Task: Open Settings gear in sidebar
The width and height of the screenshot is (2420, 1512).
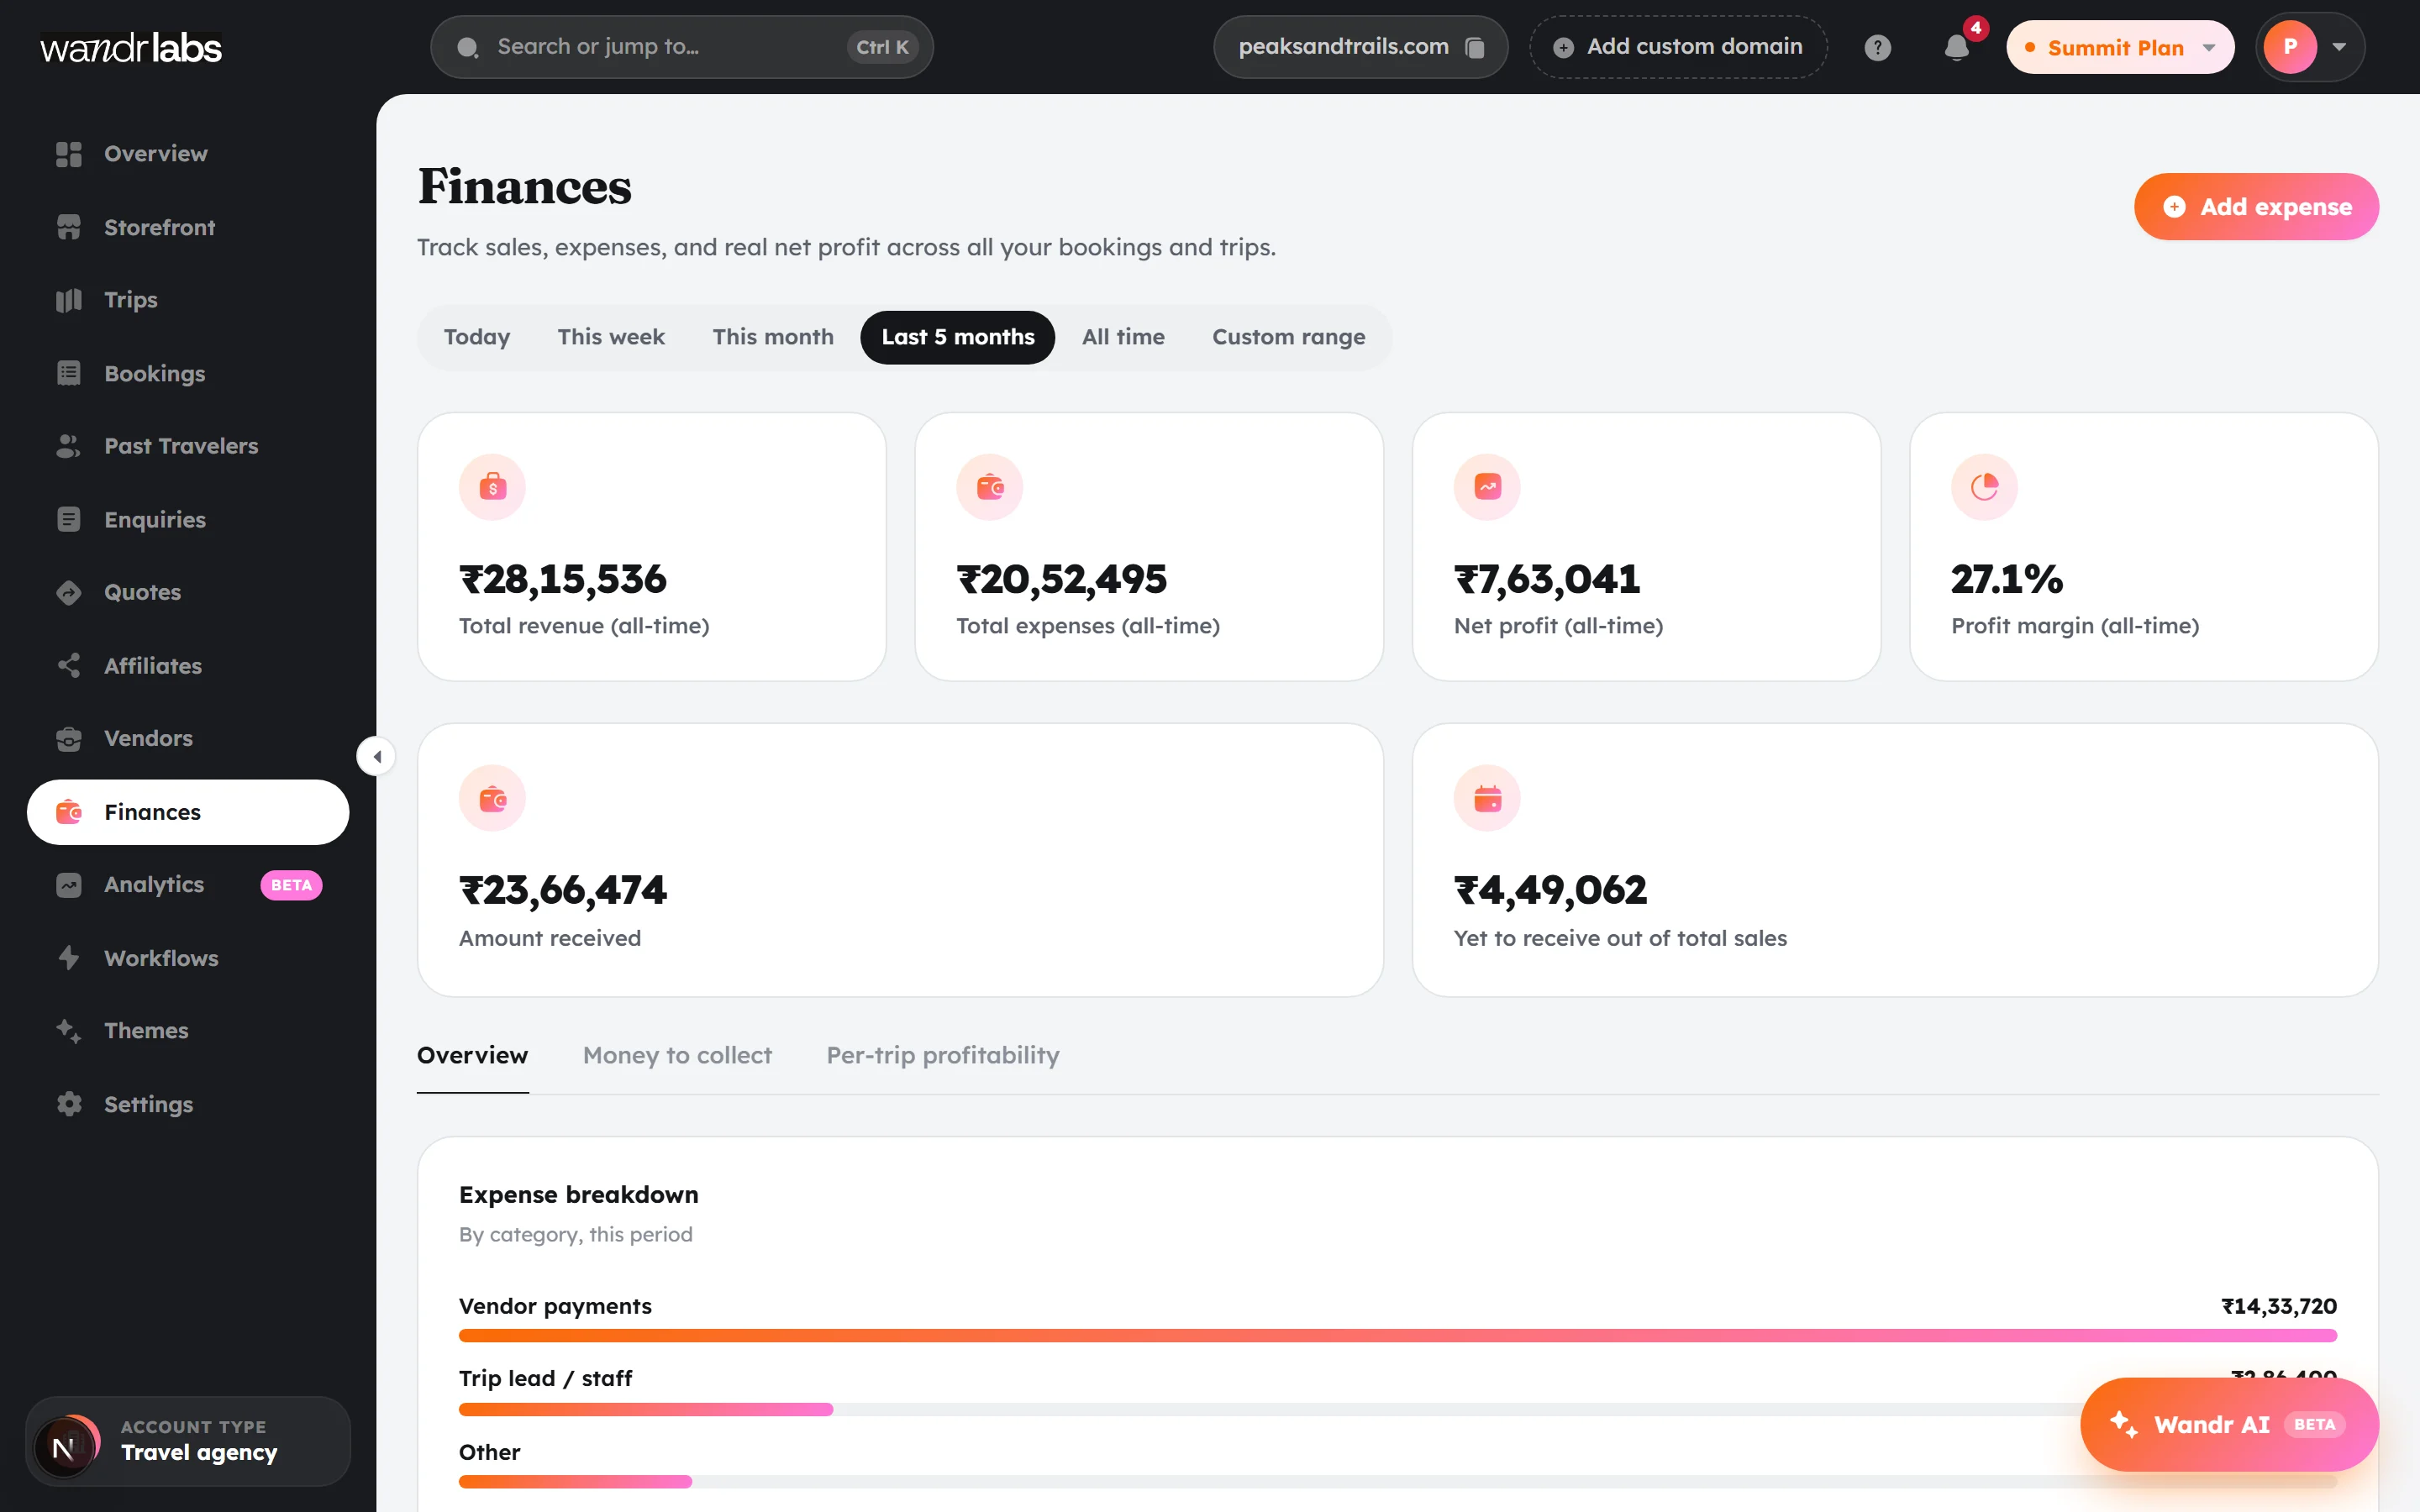Action: pyautogui.click(x=188, y=1104)
